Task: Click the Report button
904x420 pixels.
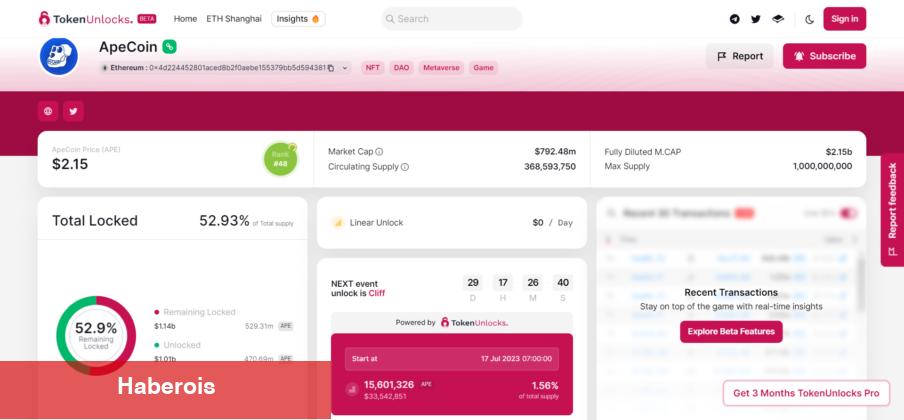Action: pos(740,56)
